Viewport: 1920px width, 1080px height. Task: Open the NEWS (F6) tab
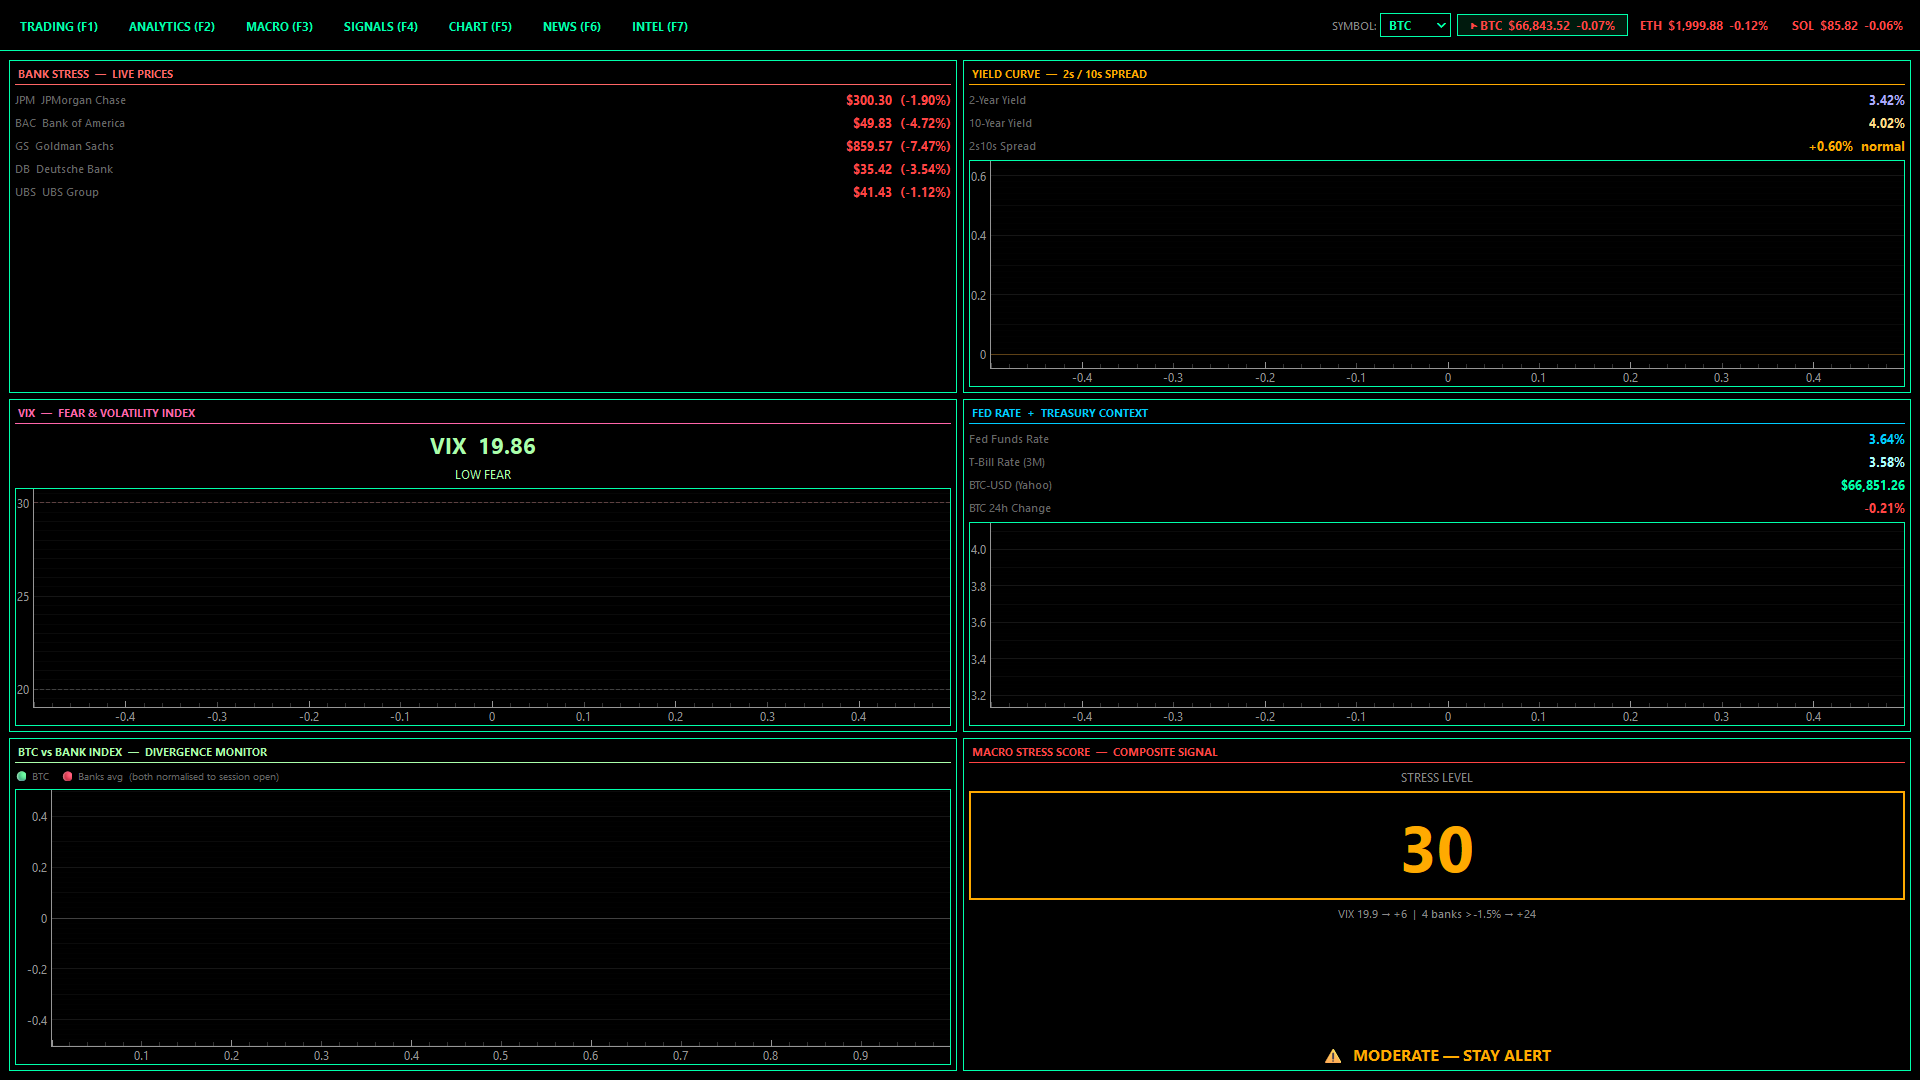(x=571, y=27)
